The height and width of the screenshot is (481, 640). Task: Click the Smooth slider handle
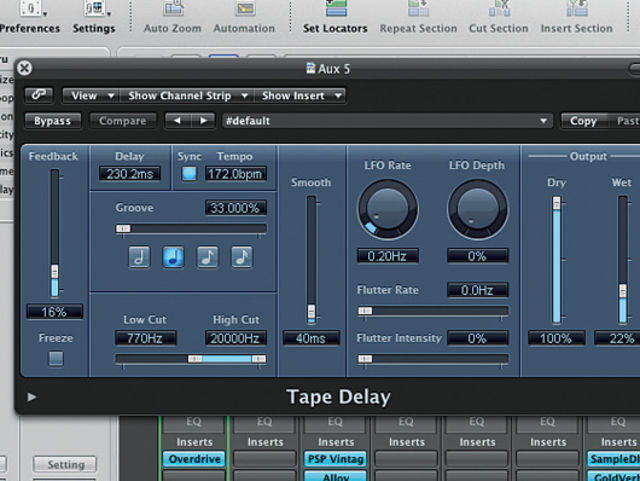311,312
